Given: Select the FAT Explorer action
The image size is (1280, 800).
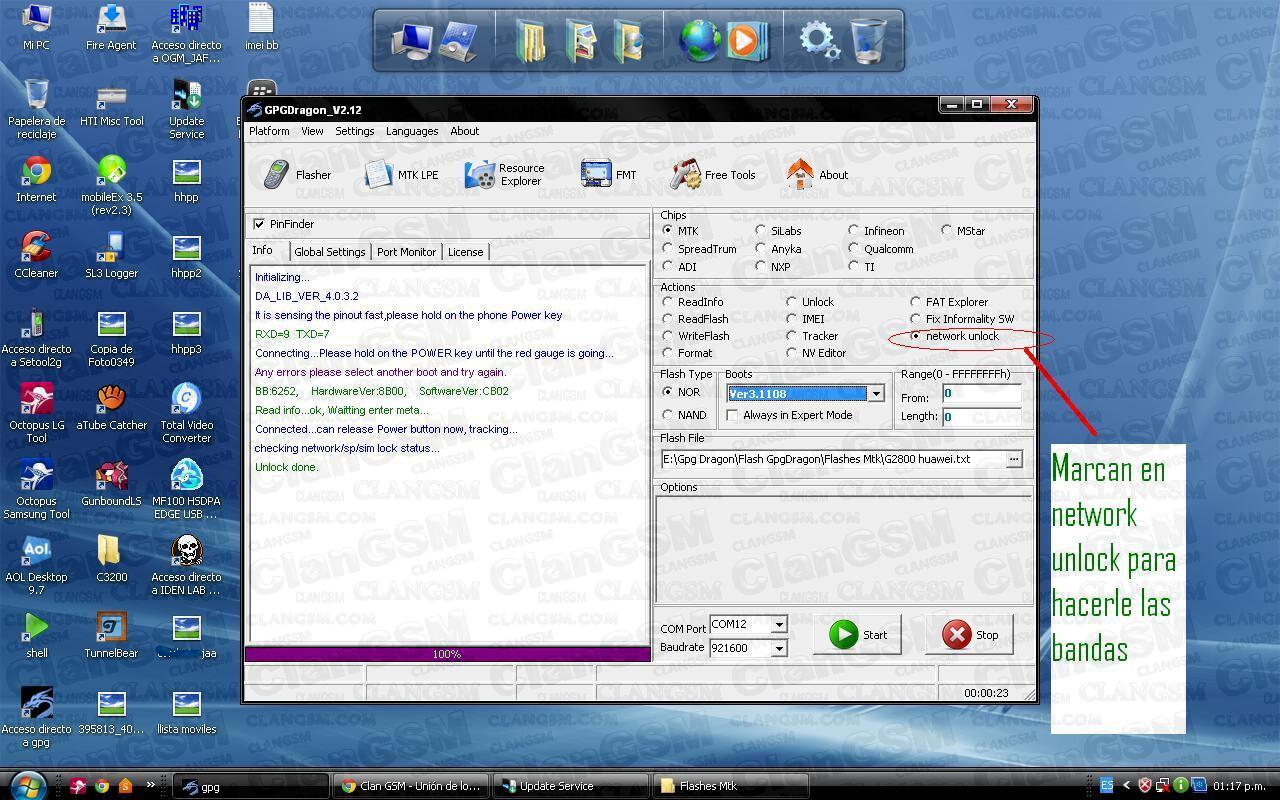Looking at the screenshot, I should [x=915, y=302].
